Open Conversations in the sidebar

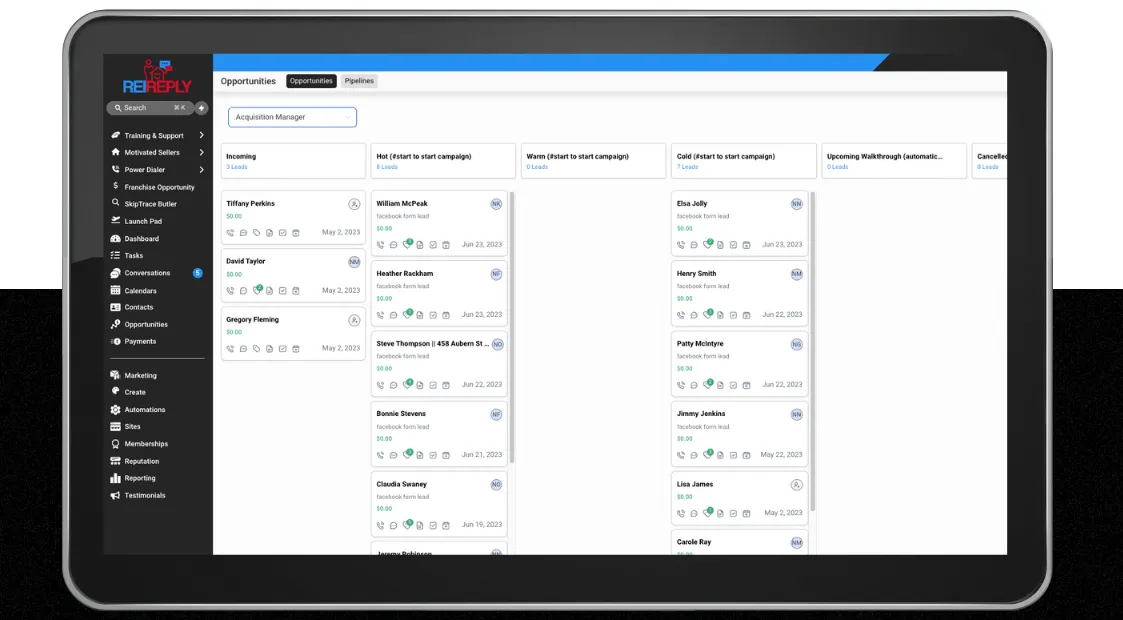pyautogui.click(x=147, y=273)
